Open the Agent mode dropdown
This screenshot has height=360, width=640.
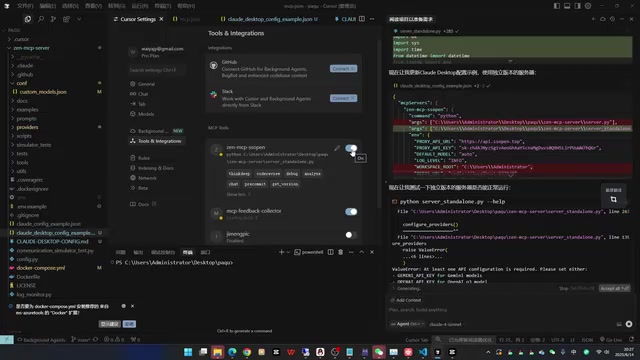[407, 324]
